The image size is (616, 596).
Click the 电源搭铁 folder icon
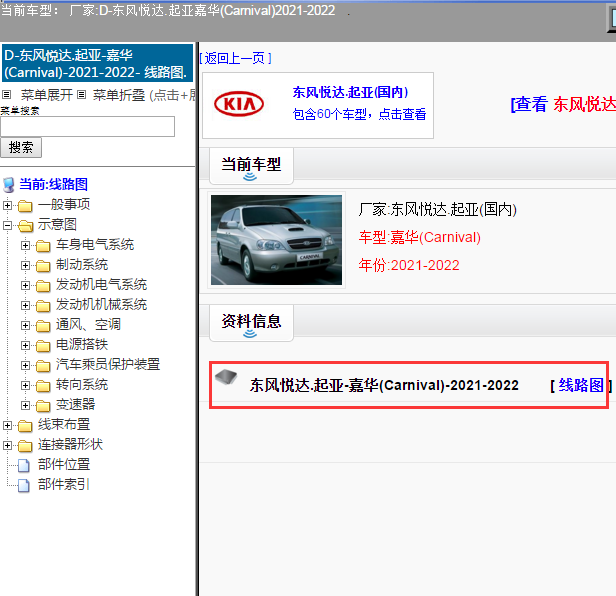click(x=43, y=346)
